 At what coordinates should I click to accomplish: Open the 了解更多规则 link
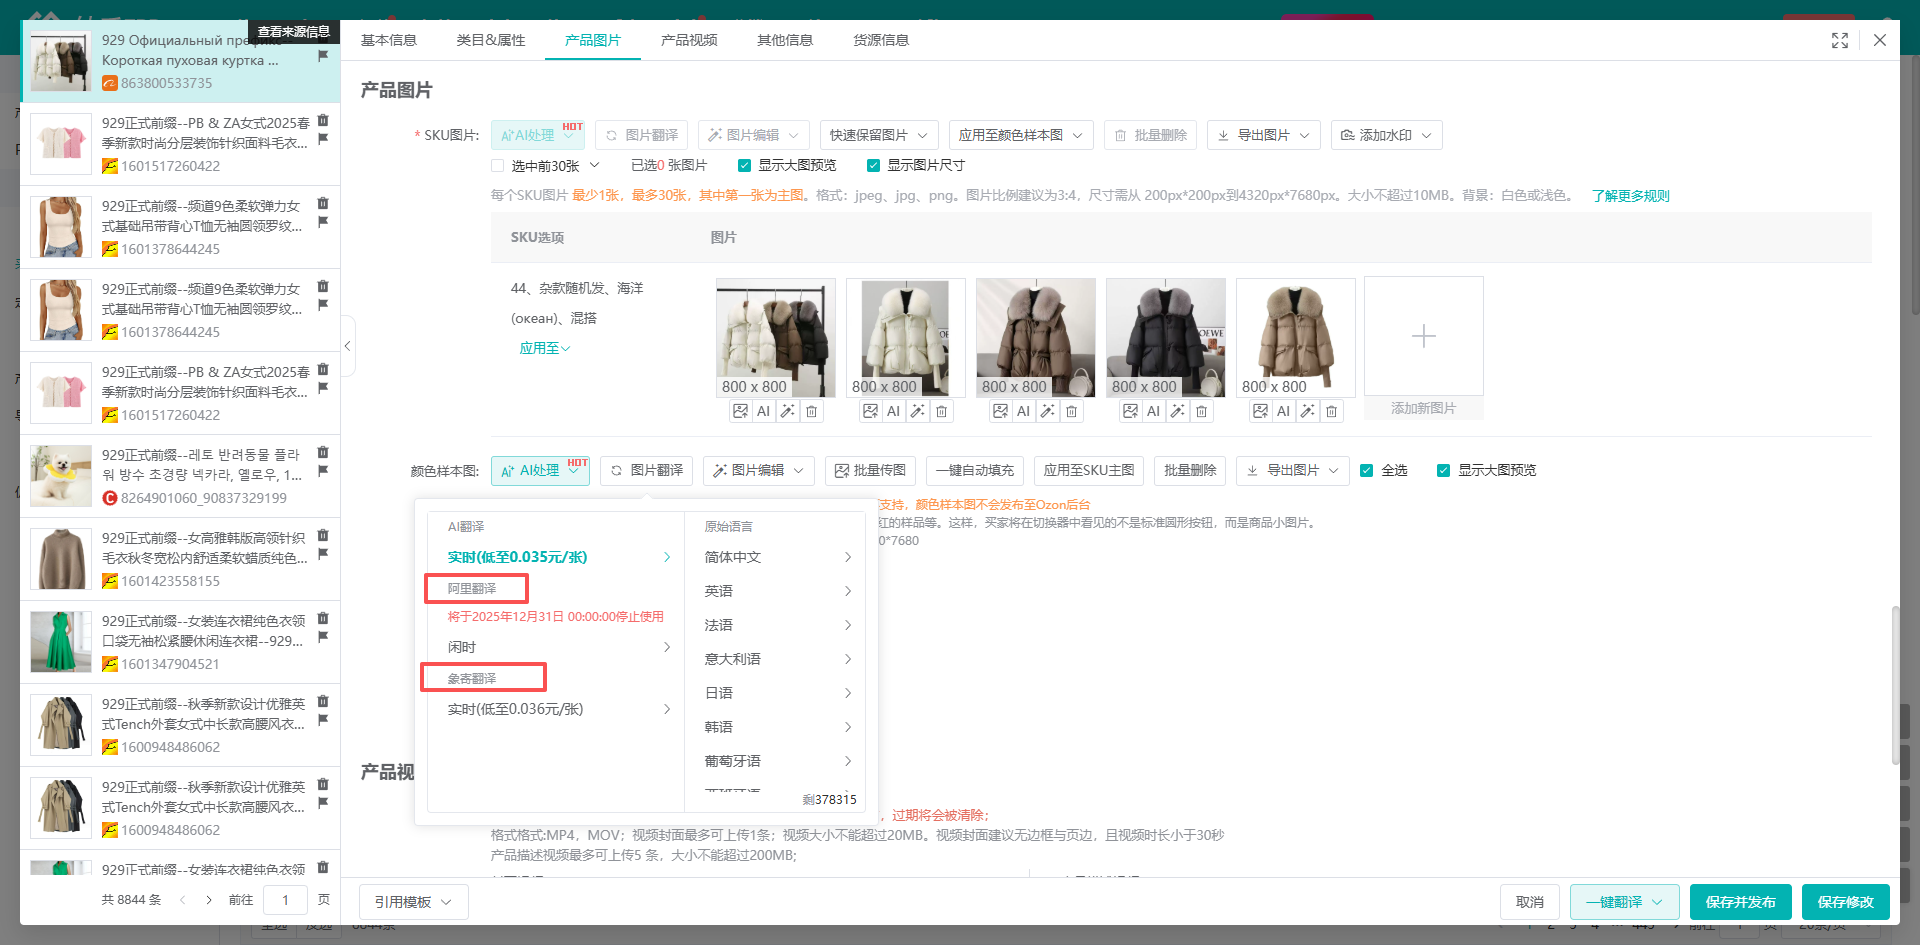(x=1630, y=196)
